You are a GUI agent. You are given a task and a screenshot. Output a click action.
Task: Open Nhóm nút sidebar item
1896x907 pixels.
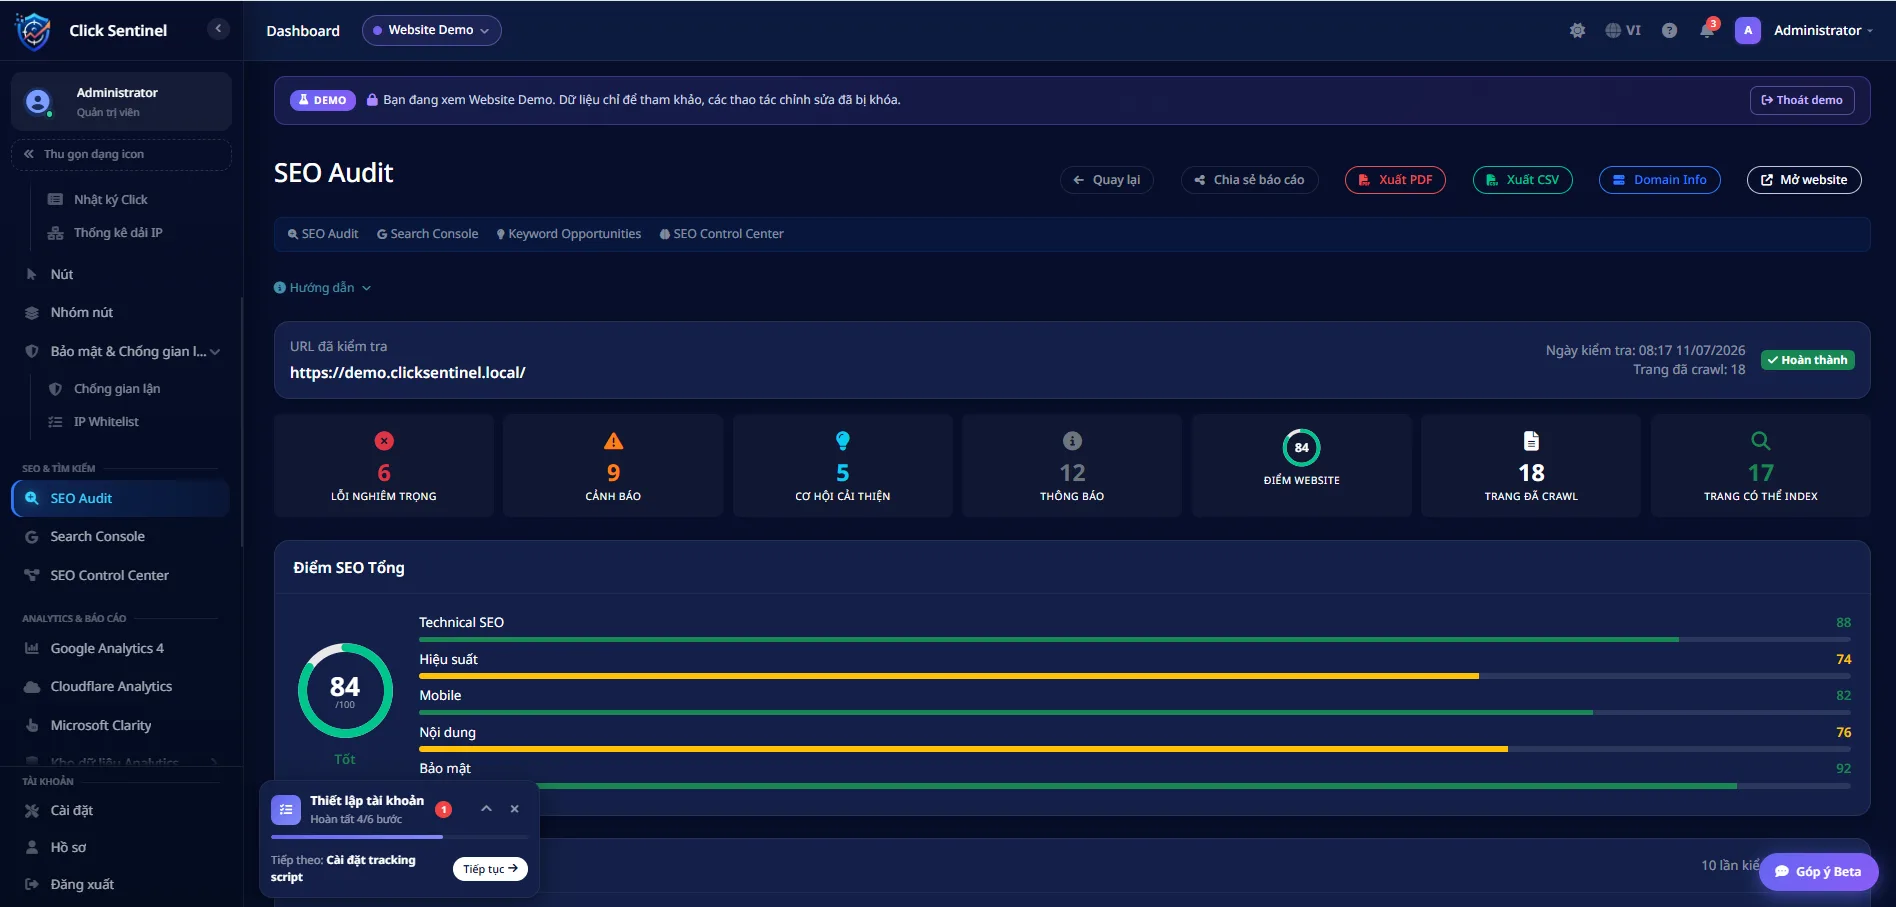point(82,313)
